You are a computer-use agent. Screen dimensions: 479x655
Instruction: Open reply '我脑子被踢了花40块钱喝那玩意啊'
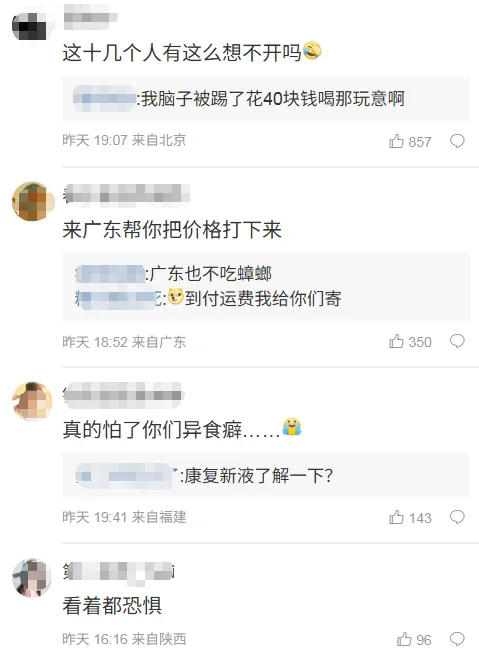pos(273,99)
